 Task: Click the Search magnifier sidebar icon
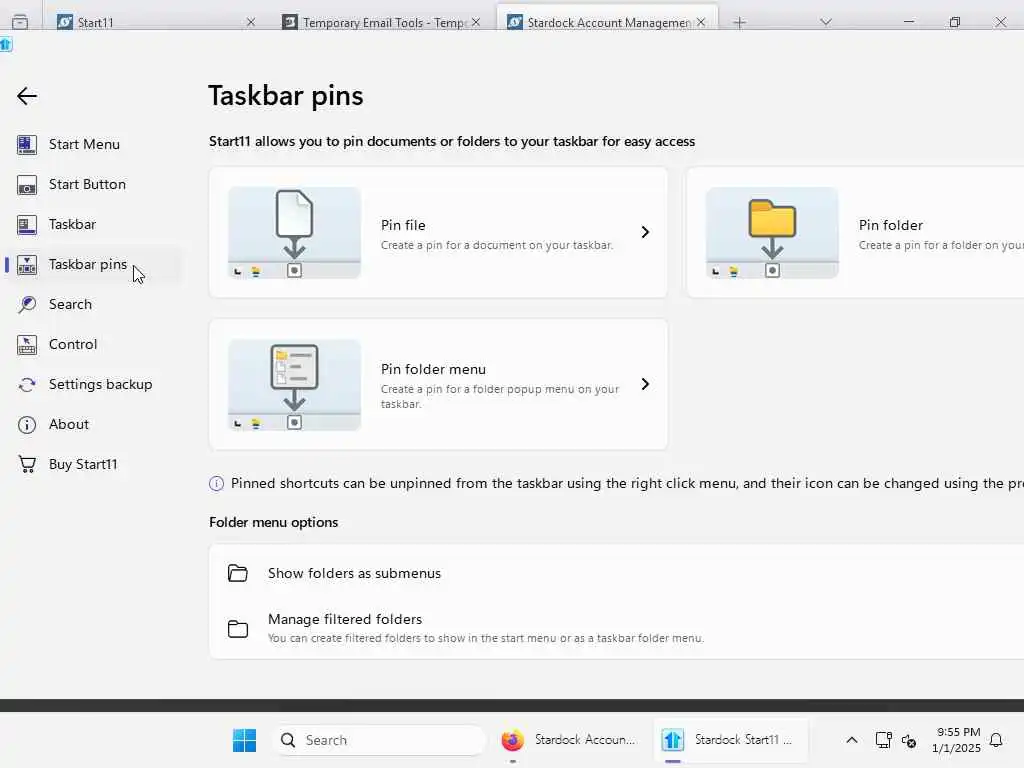27,304
